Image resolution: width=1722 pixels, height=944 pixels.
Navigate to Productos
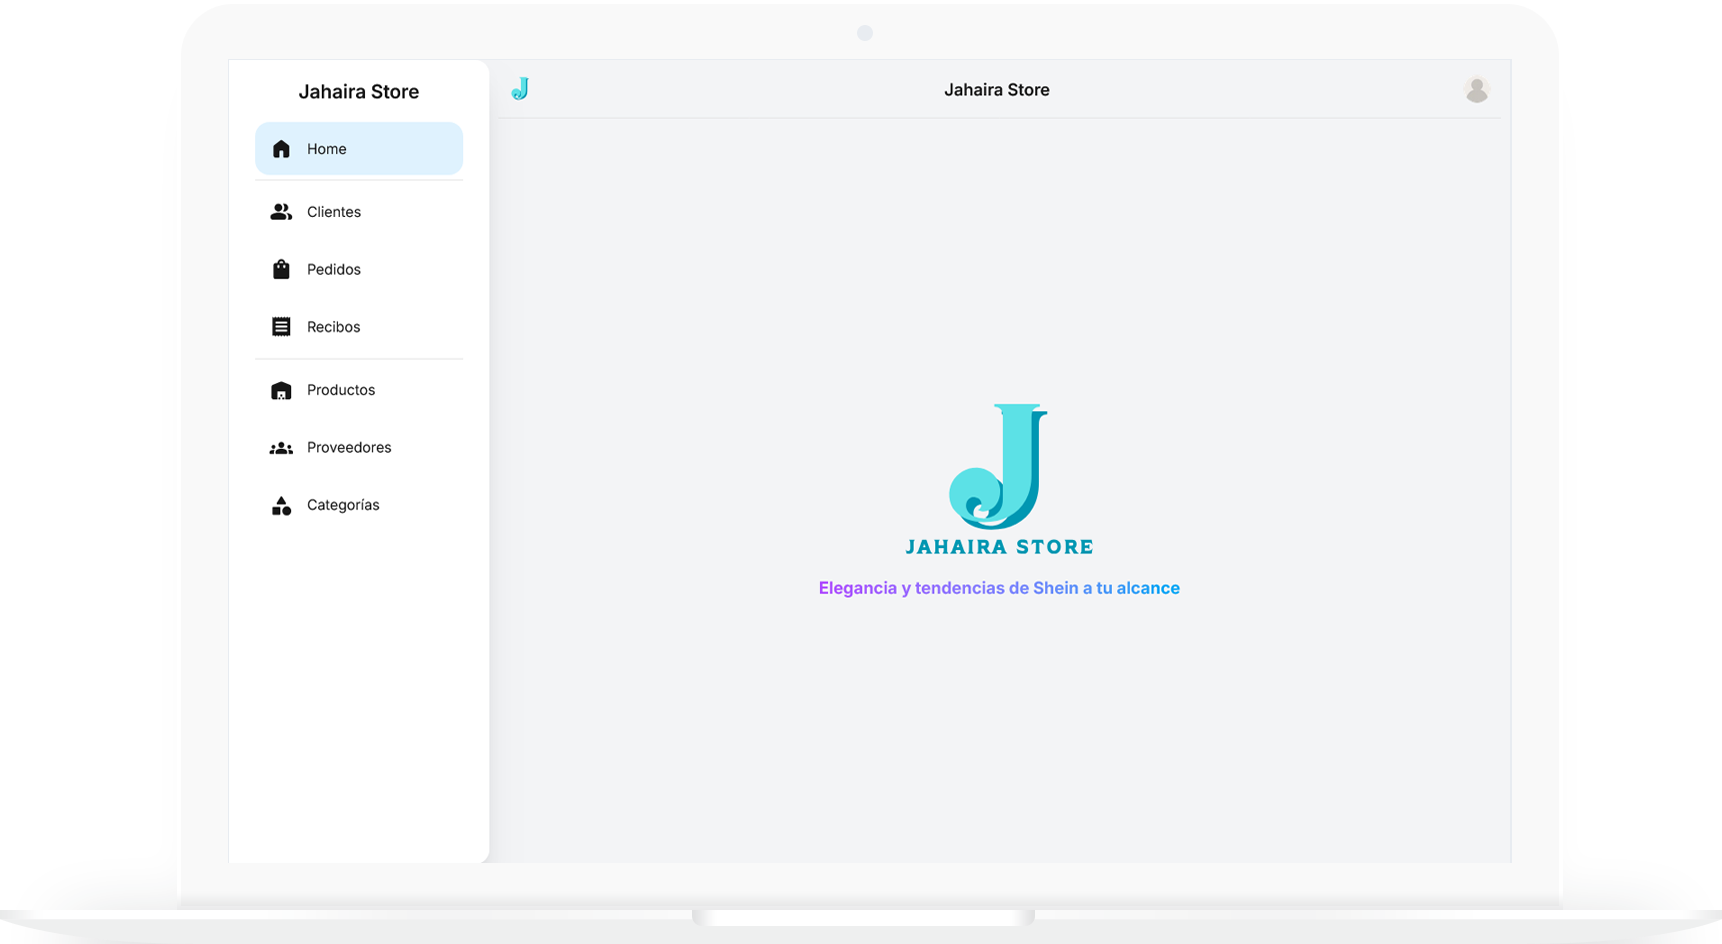point(359,390)
